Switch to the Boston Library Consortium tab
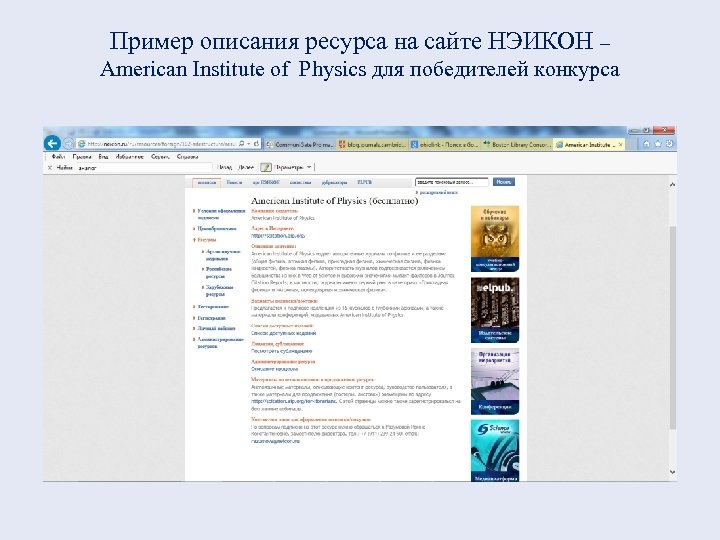 pos(517,144)
